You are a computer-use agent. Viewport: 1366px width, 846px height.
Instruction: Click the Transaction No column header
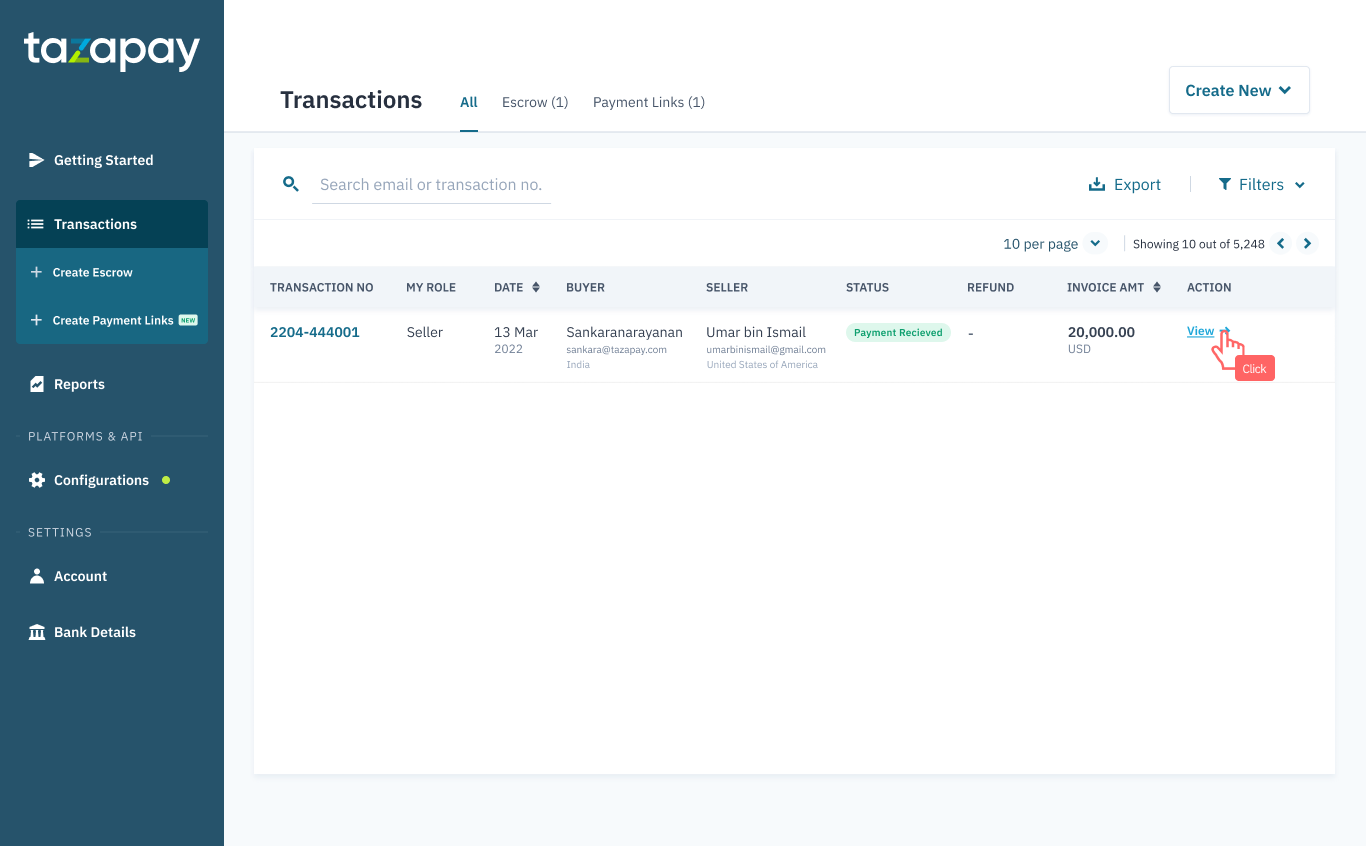[322, 287]
